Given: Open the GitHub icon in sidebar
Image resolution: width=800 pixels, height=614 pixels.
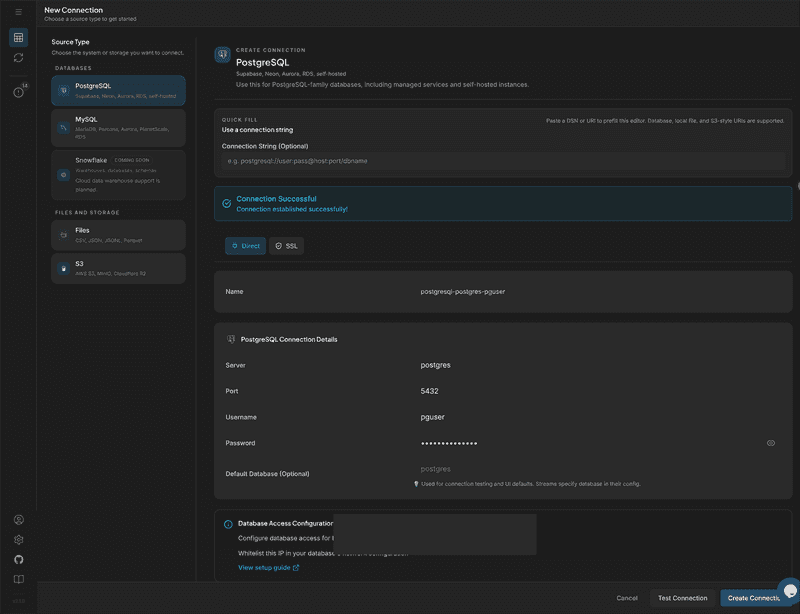Looking at the screenshot, I should [18, 559].
